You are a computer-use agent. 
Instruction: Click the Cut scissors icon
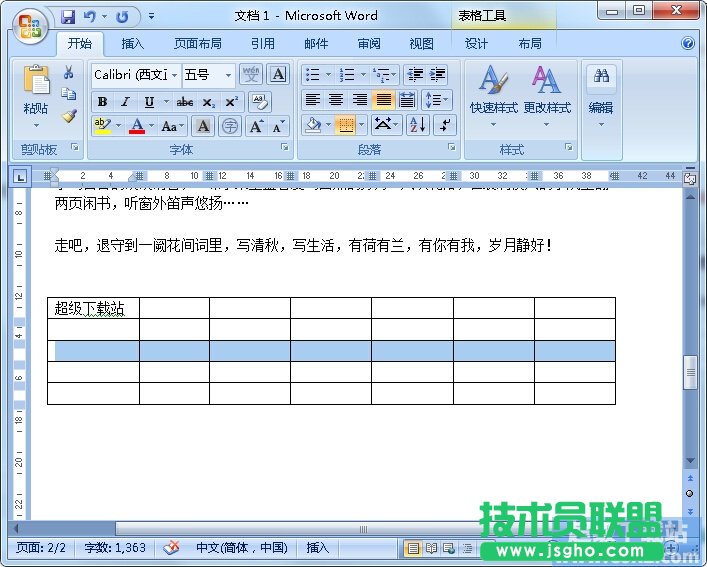[x=69, y=73]
